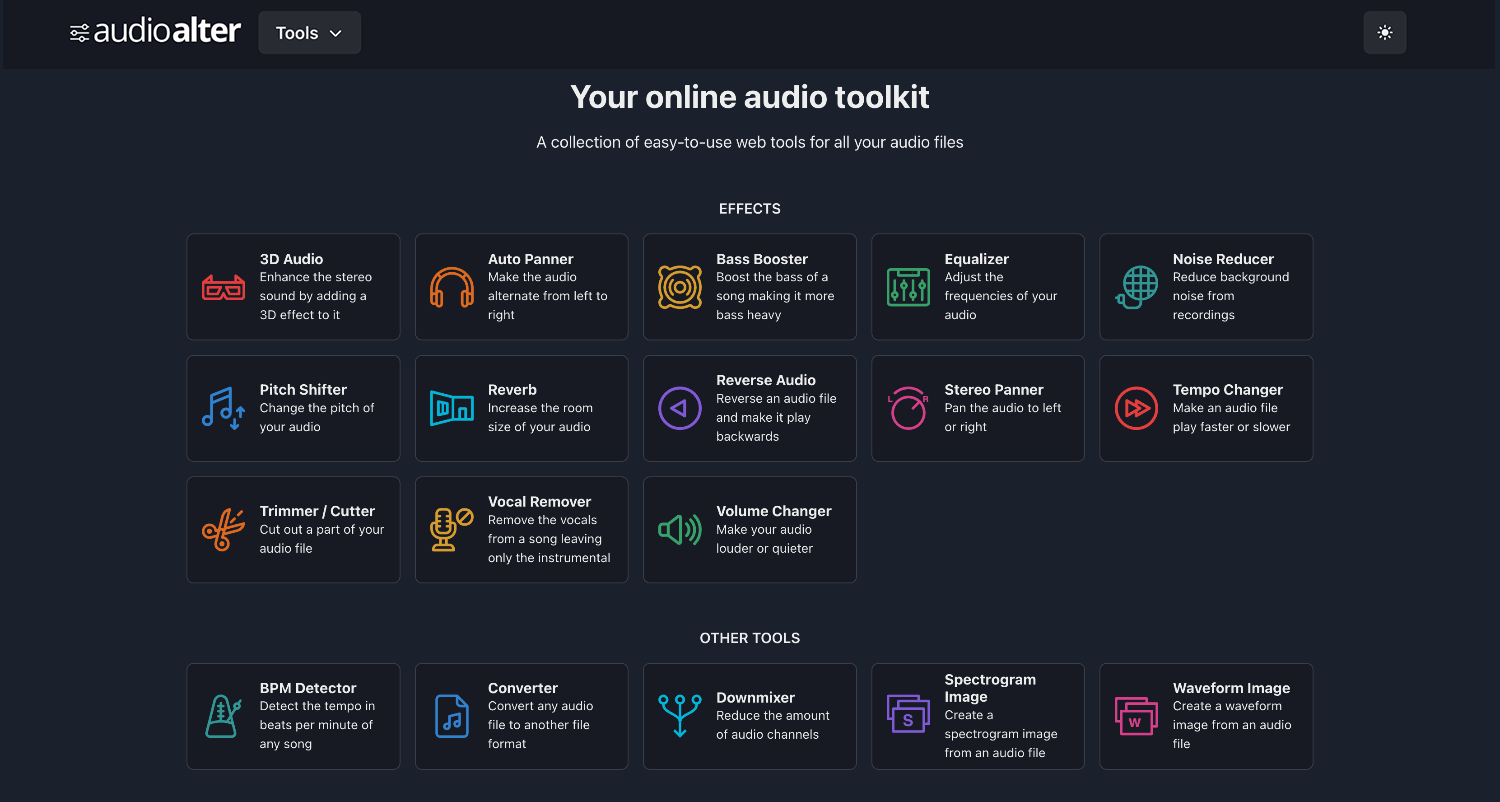Expand the Tools dropdown menu

(309, 33)
